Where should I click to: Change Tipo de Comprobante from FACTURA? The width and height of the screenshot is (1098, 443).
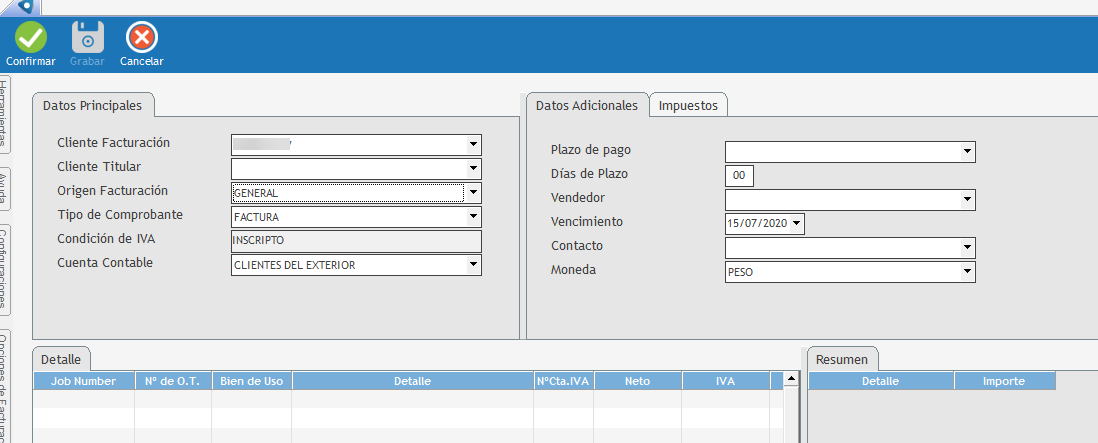(473, 217)
